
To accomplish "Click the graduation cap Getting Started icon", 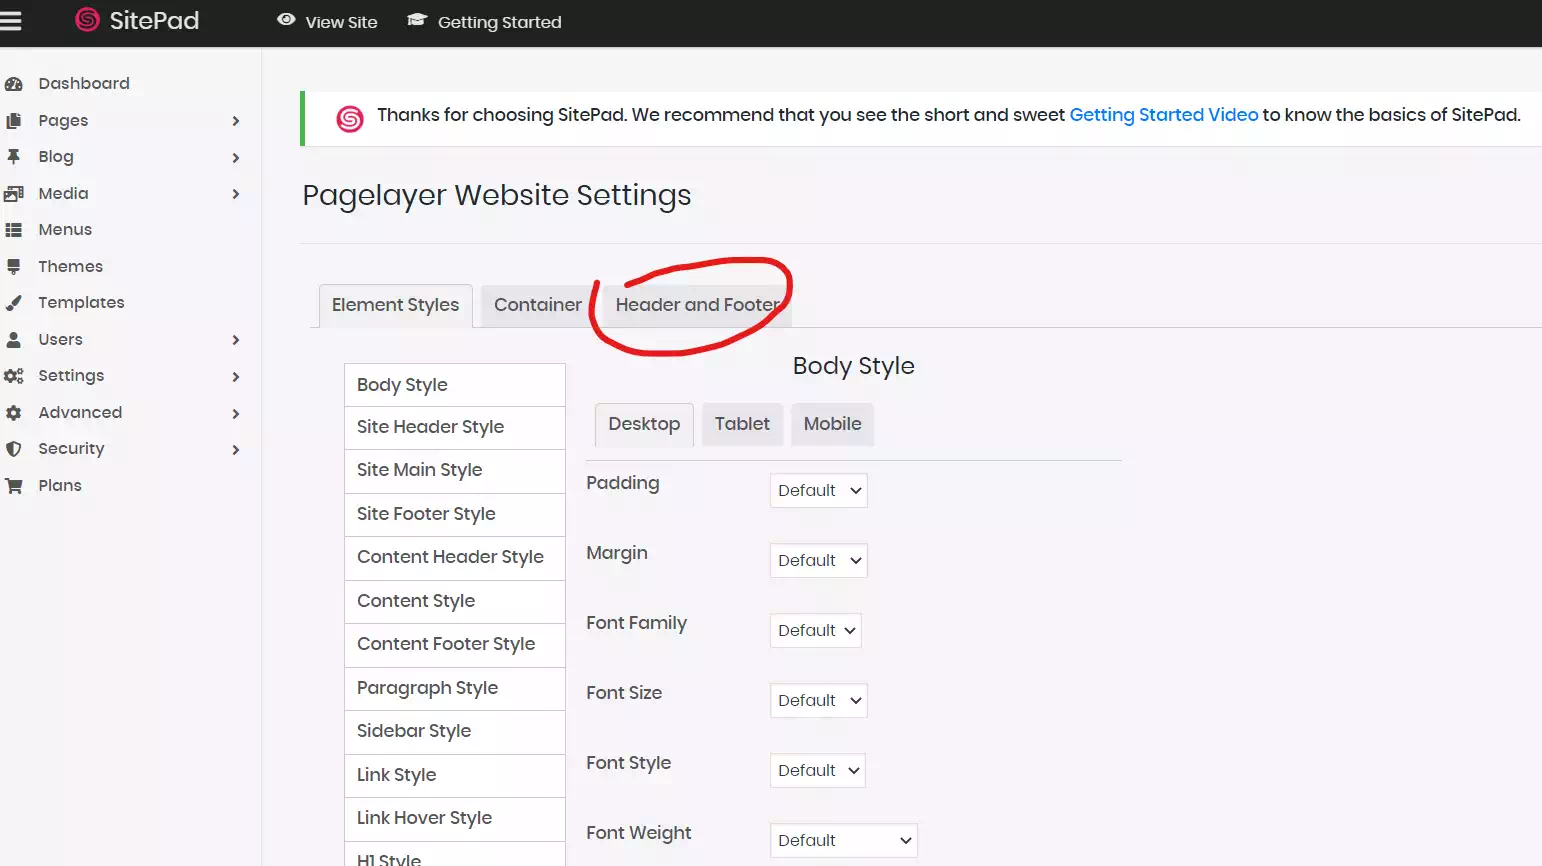I will click(x=417, y=20).
